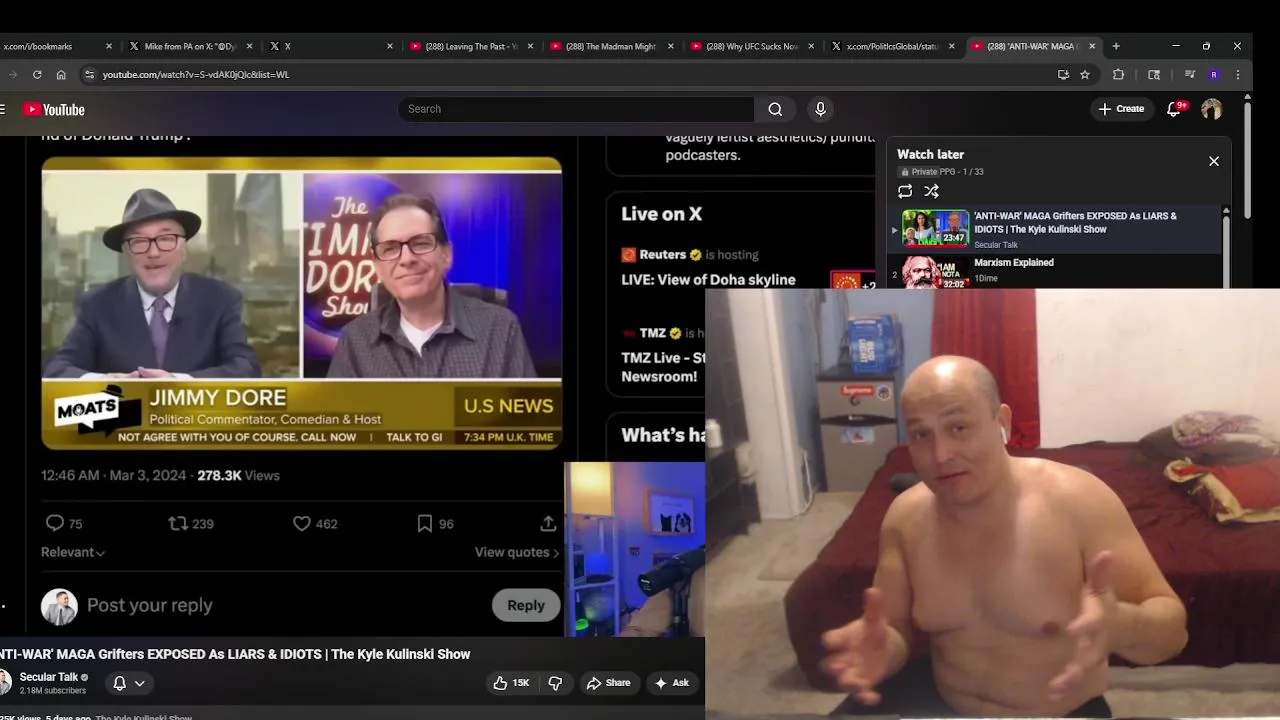Click the Jimmy Dore MOATS video image
Screen dimensions: 1280x720
[x=301, y=303]
